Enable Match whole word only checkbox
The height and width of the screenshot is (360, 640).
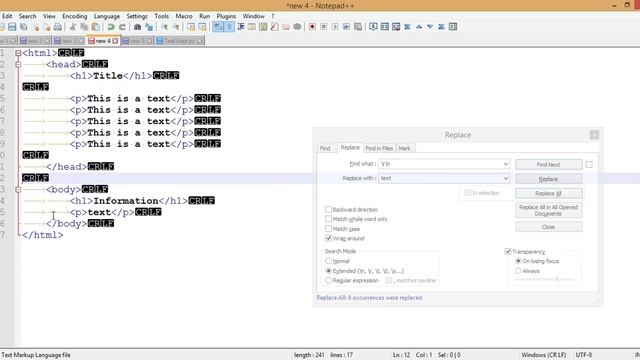click(x=328, y=219)
